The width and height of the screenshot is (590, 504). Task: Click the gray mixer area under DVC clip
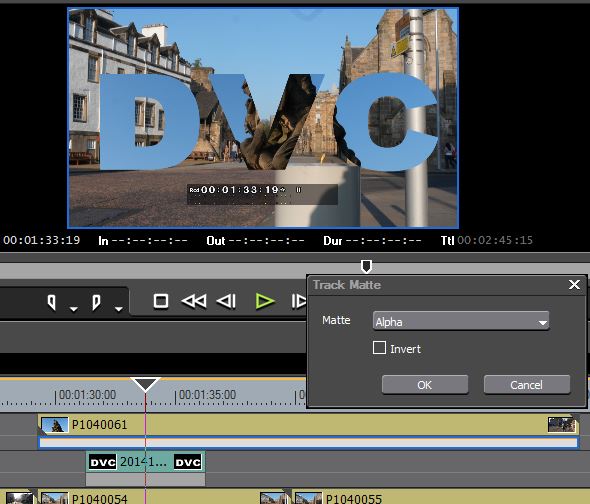pyautogui.click(x=146, y=479)
